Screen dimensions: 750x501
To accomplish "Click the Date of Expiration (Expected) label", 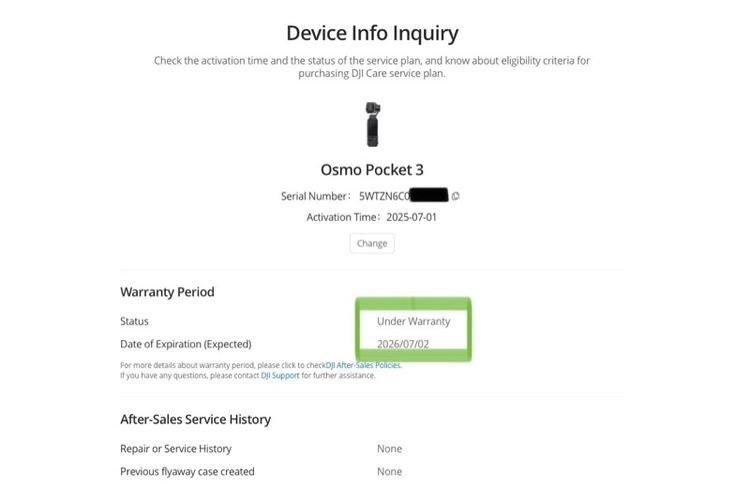I will click(x=186, y=343).
